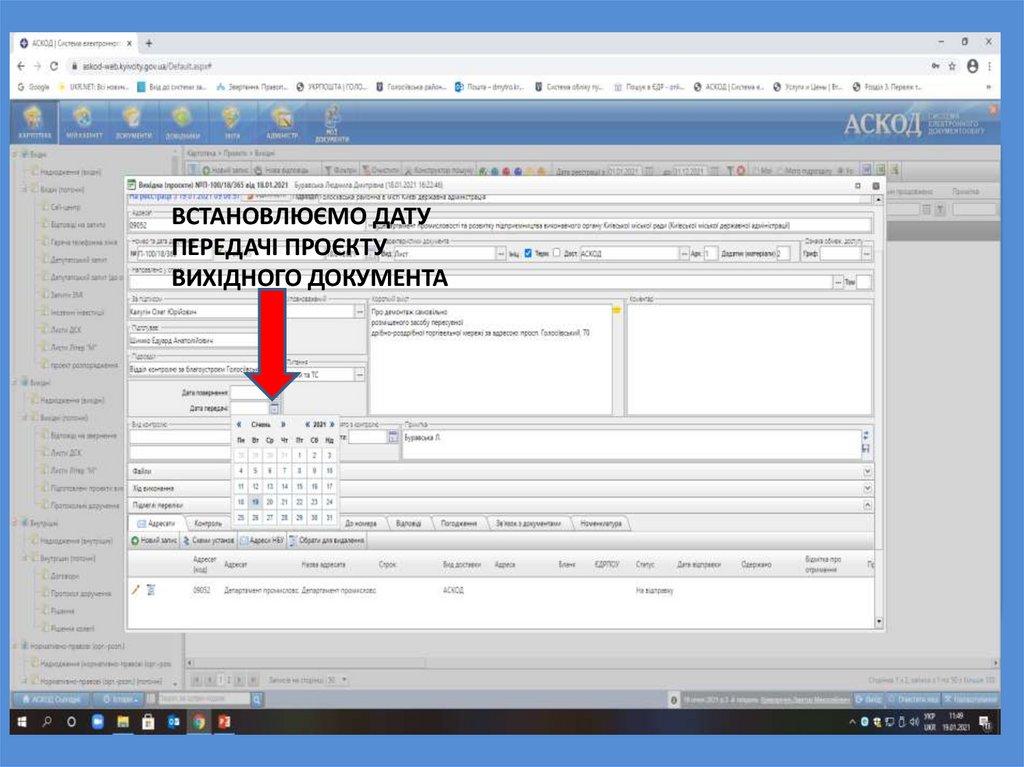Image resolution: width=1024 pixels, height=767 pixels.
Task: Open a new browser tab
Action: 149,43
